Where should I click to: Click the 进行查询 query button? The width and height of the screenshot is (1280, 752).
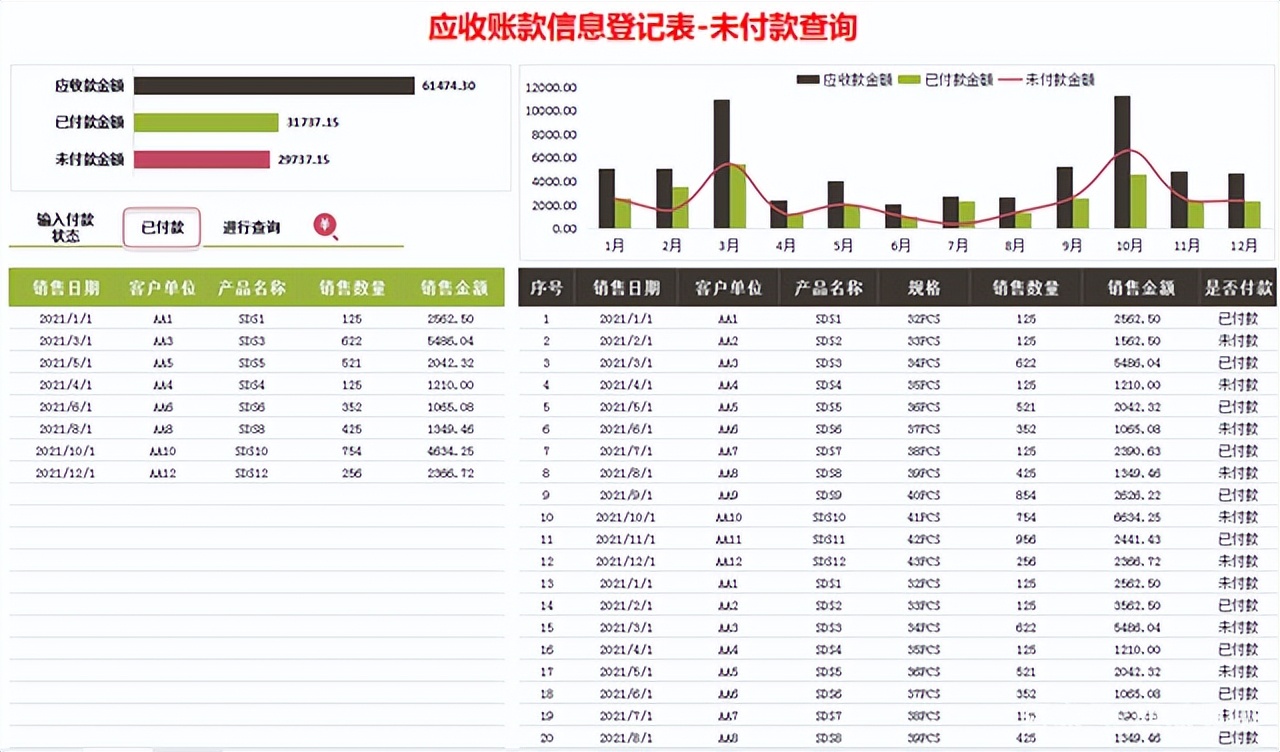251,228
